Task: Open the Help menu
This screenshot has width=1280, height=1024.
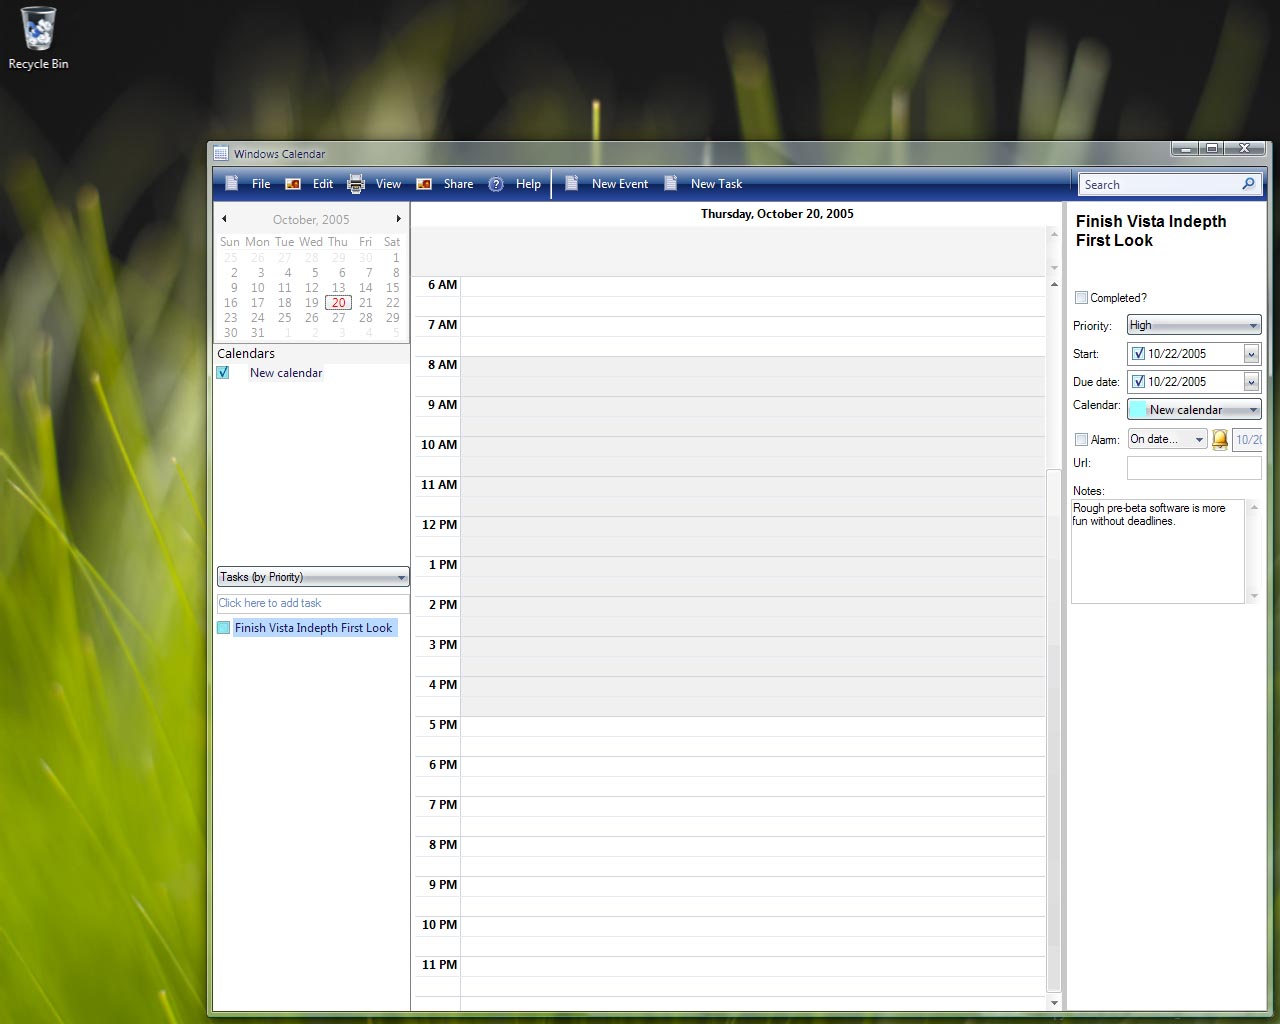Action: pos(528,184)
